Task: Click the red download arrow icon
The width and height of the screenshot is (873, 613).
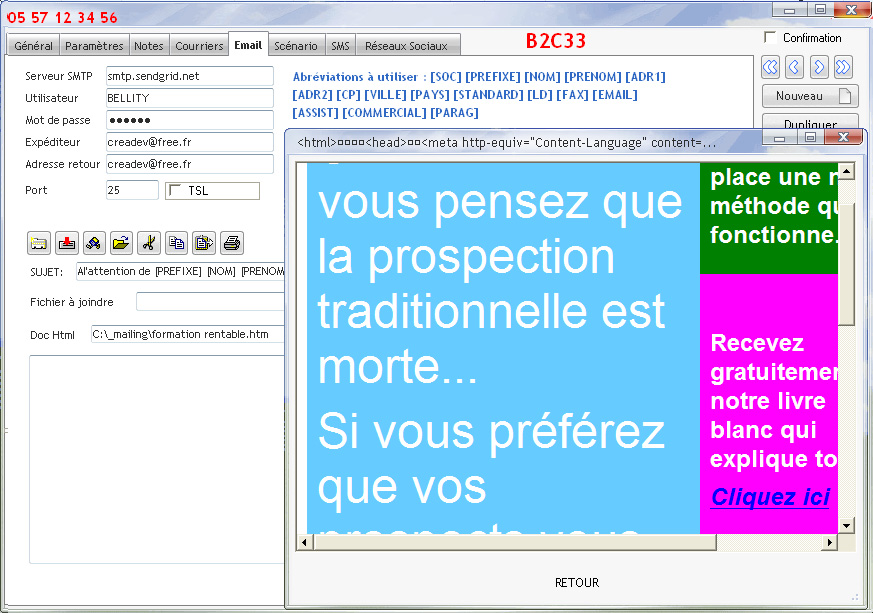Action: pos(67,242)
